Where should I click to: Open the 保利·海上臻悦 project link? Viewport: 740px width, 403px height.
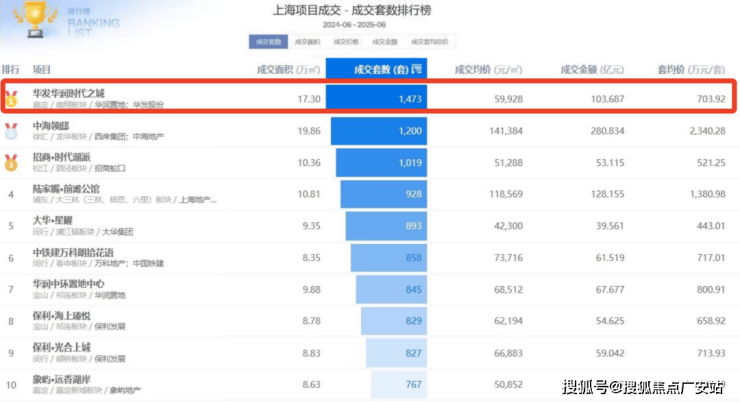66,315
